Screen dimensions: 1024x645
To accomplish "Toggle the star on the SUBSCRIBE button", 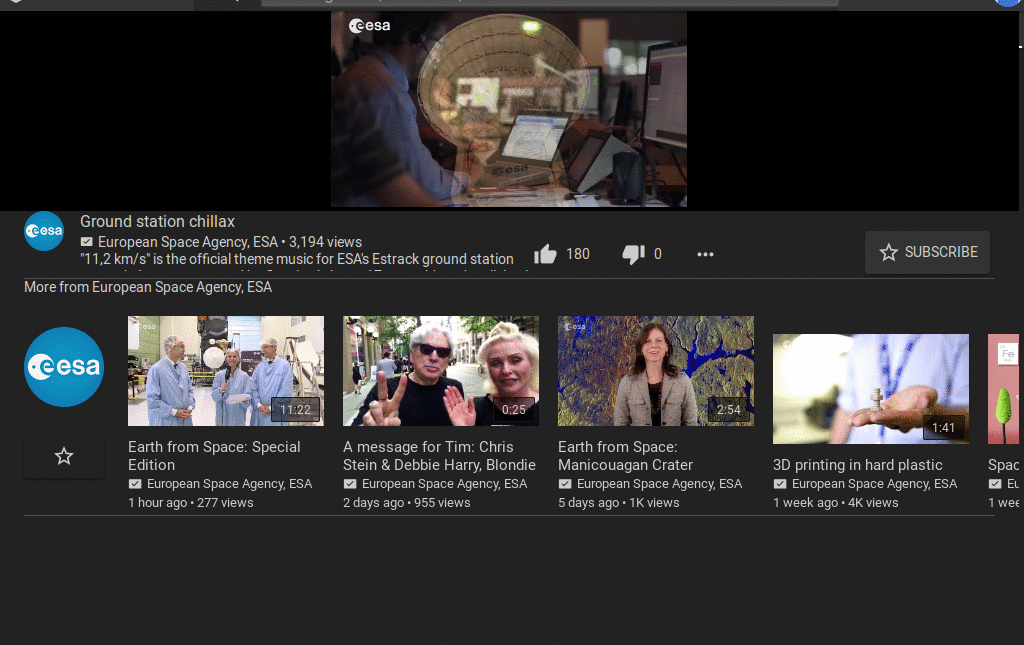I will 889,252.
